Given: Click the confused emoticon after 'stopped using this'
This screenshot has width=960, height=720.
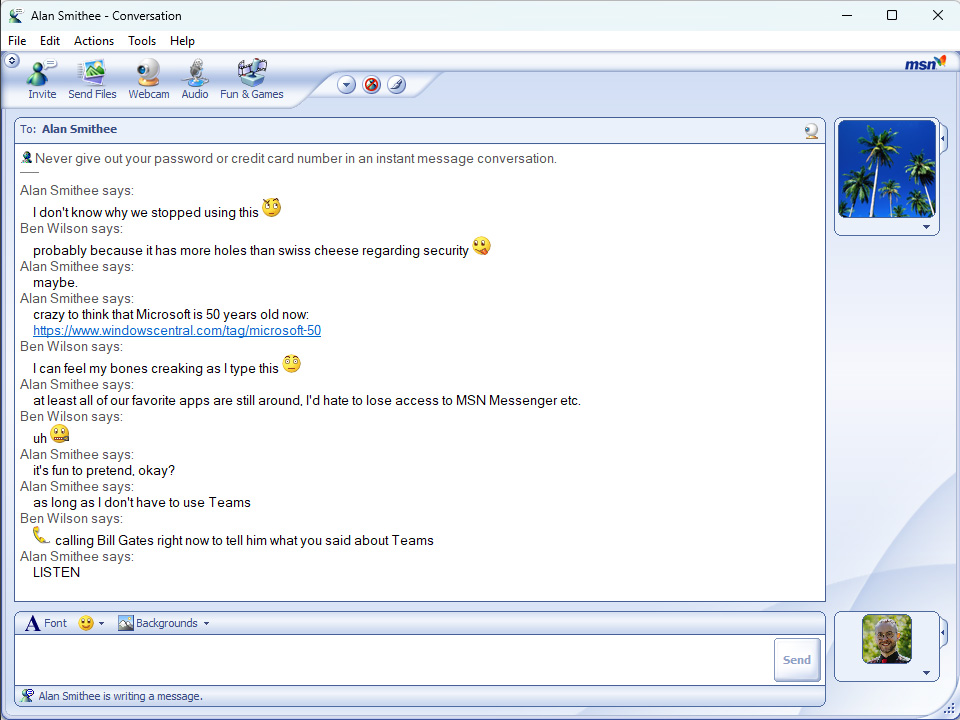Looking at the screenshot, I should coord(271,208).
